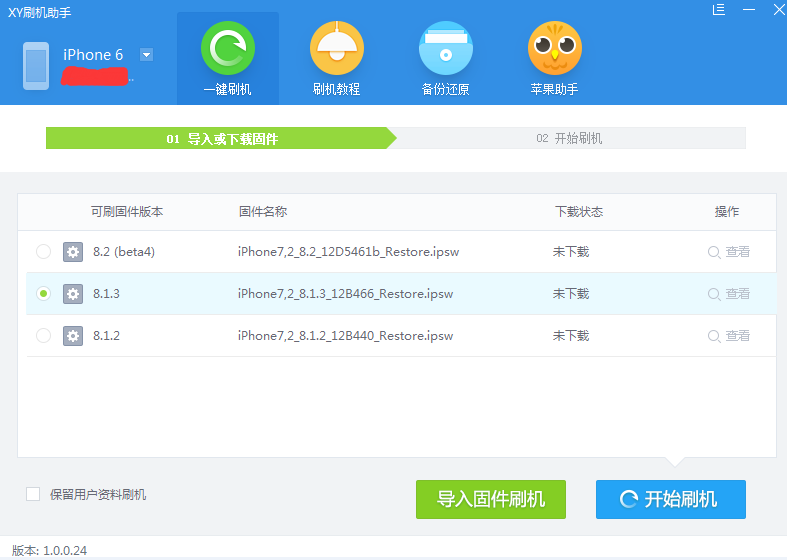The height and width of the screenshot is (560, 787).
Task: Click the 开始刷机 start flashing button
Action: (671, 499)
